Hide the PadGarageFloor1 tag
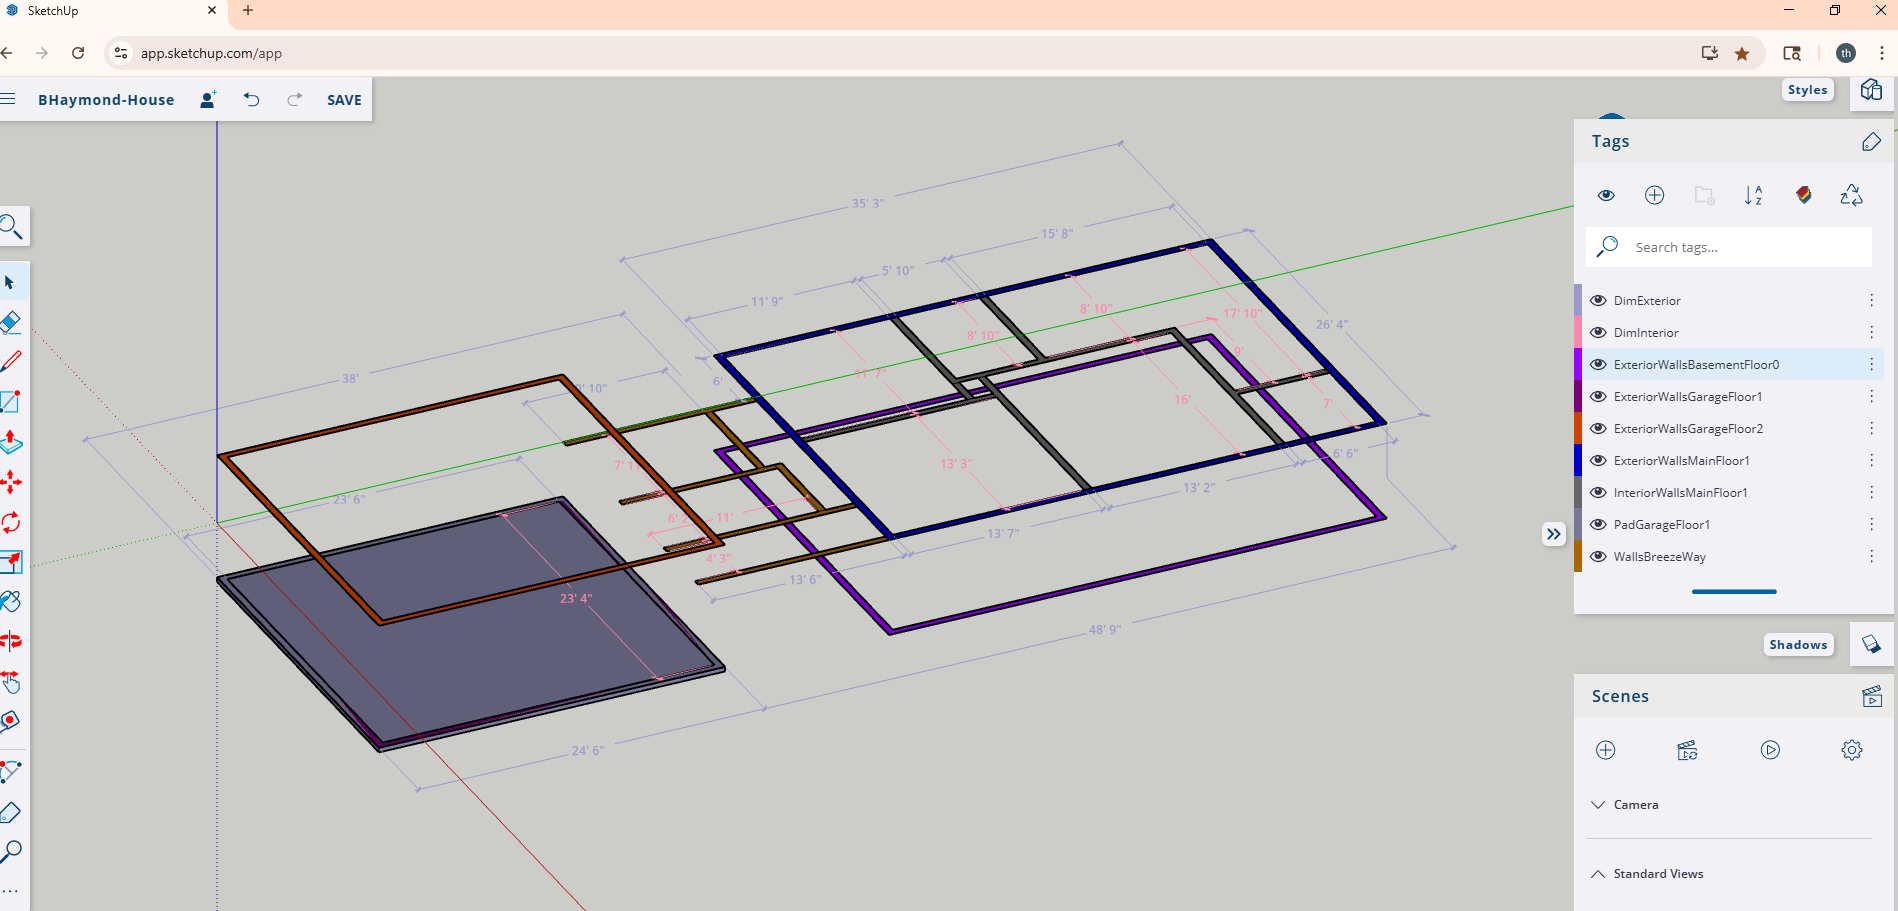 coord(1598,524)
